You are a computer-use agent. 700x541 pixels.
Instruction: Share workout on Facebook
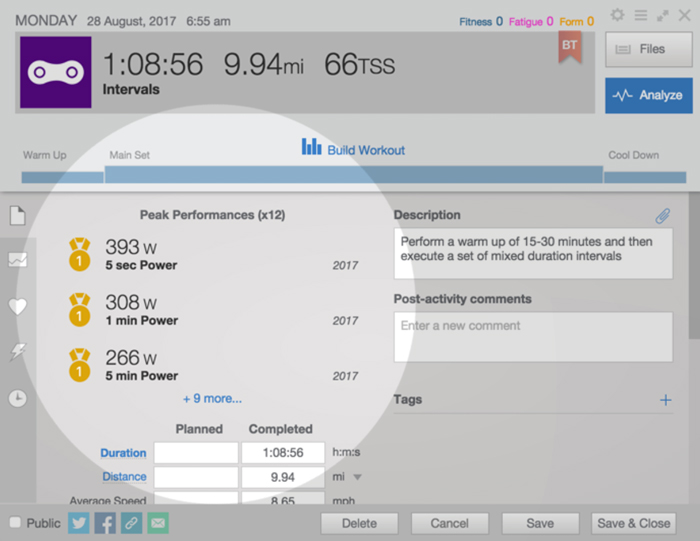[105, 523]
